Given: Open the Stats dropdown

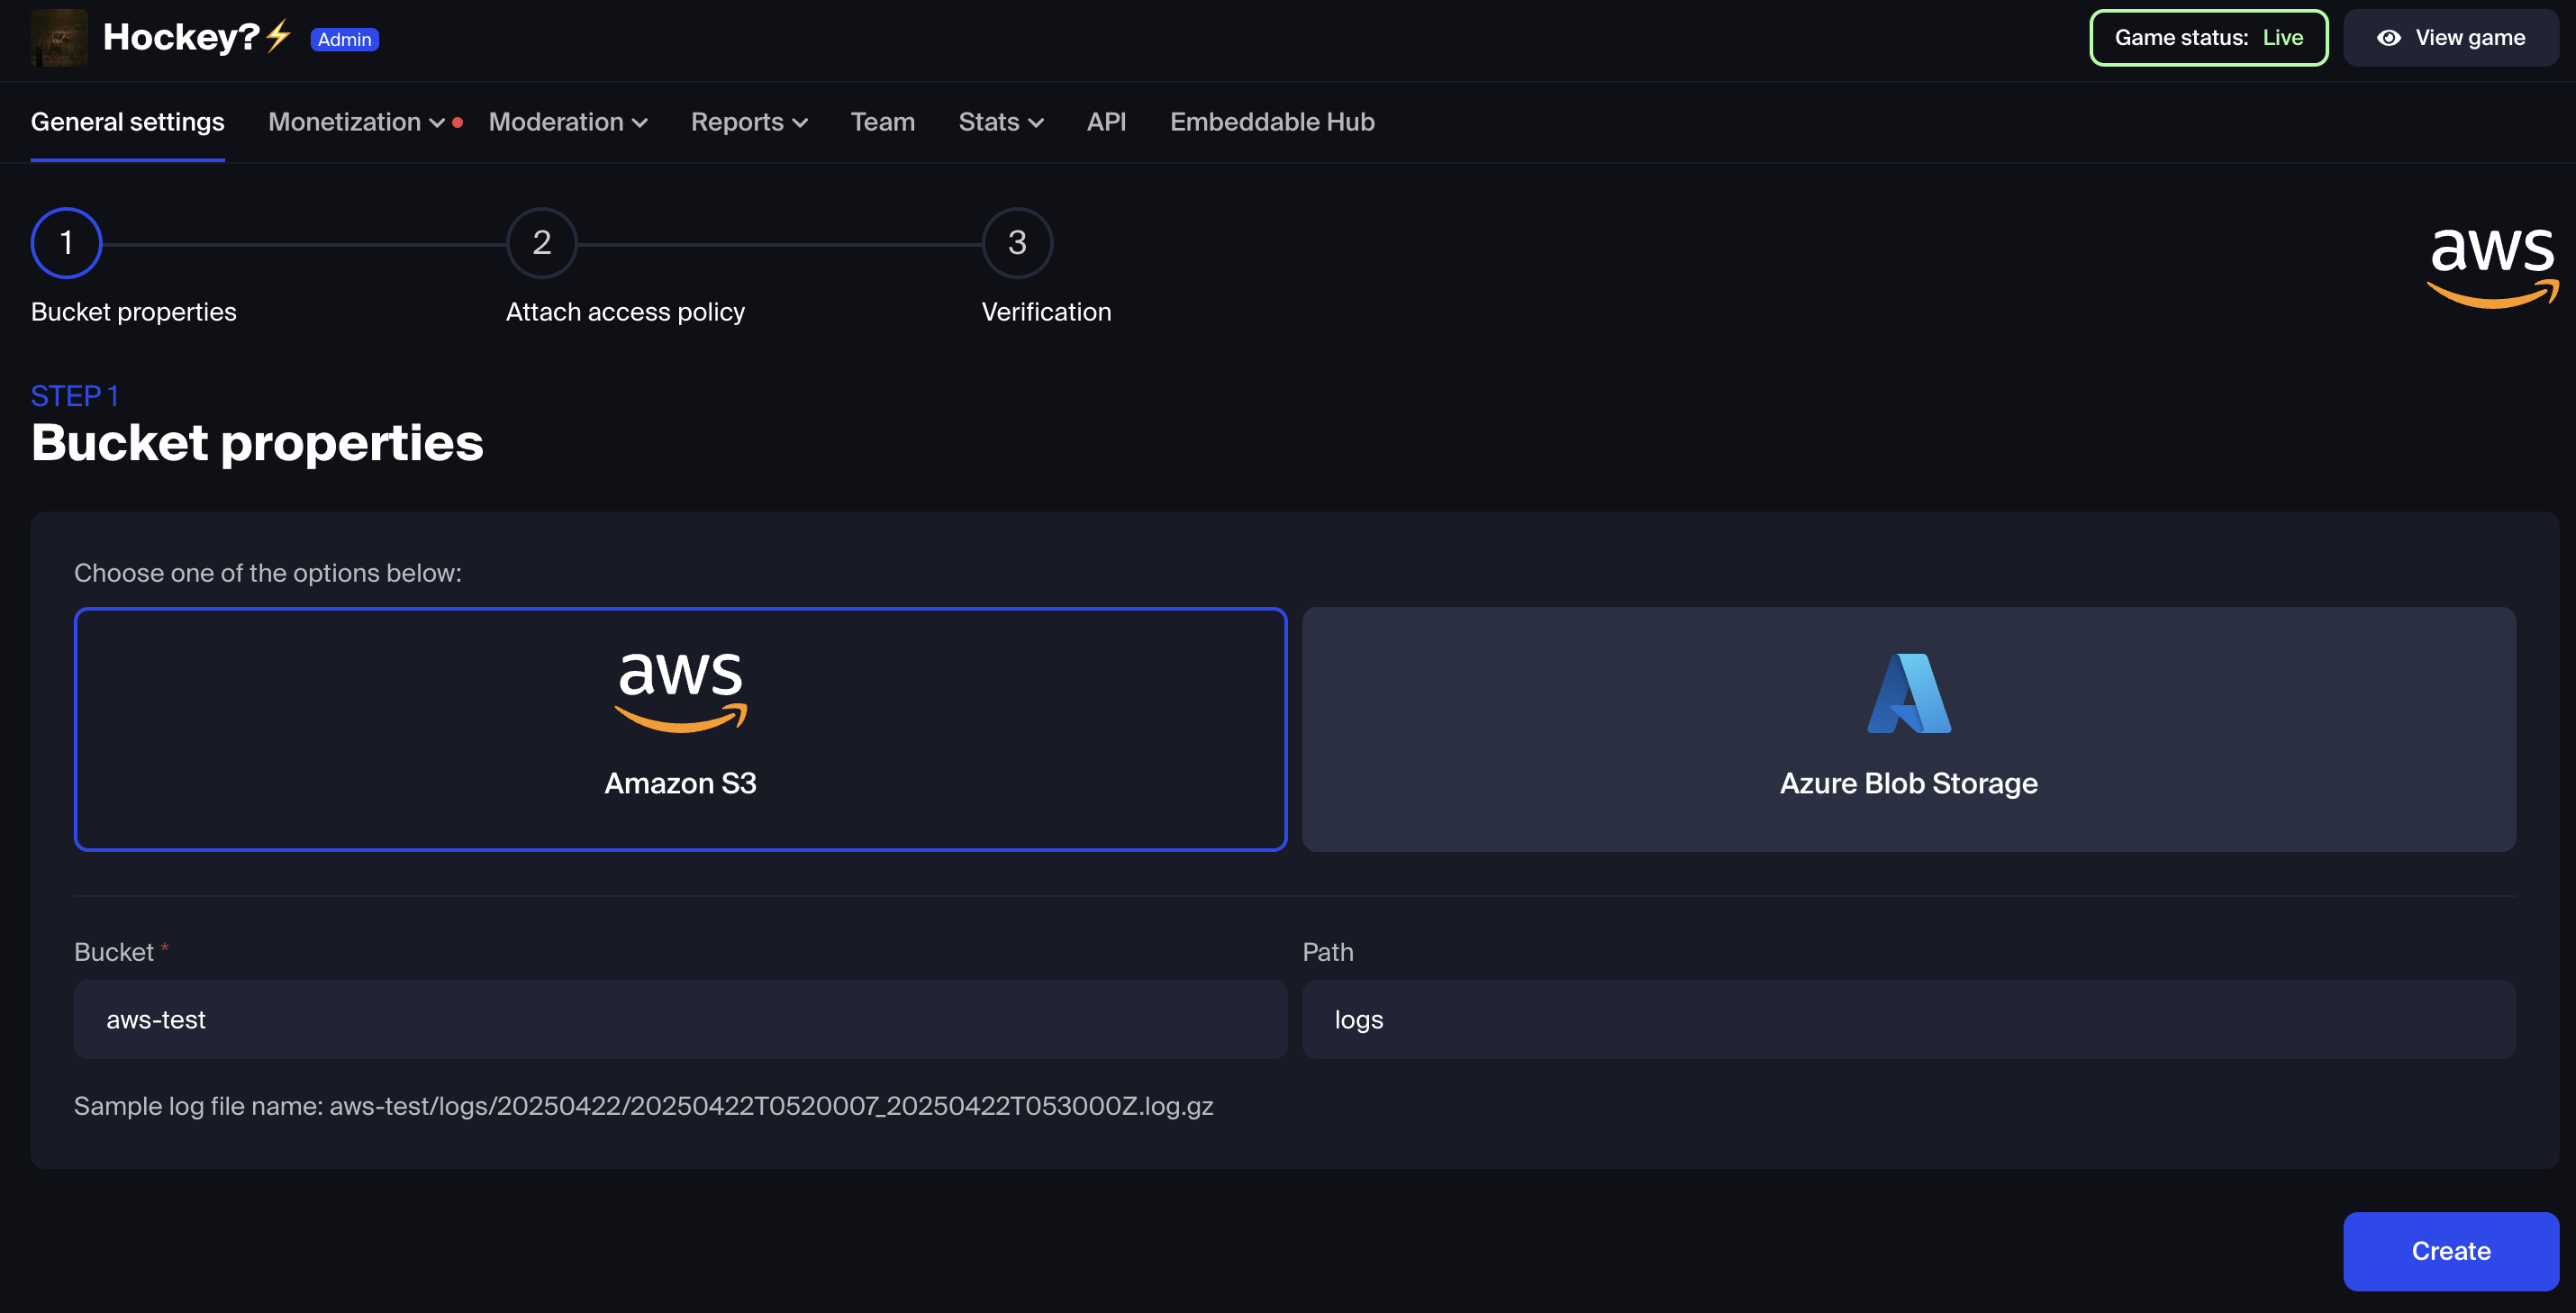Looking at the screenshot, I should click(x=1000, y=121).
